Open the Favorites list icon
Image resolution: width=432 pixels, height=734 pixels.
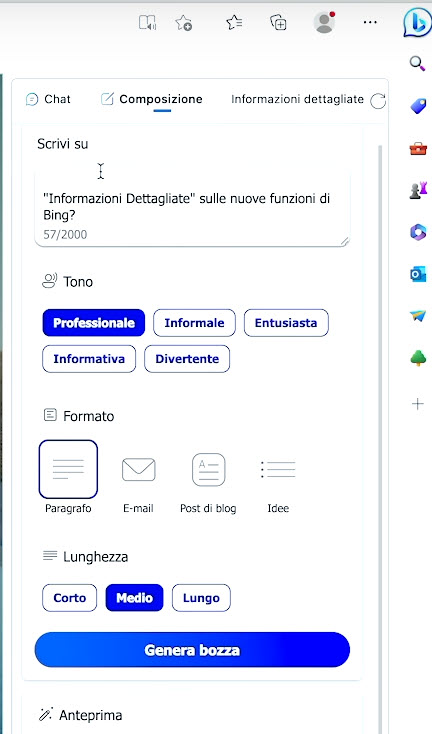(x=234, y=22)
